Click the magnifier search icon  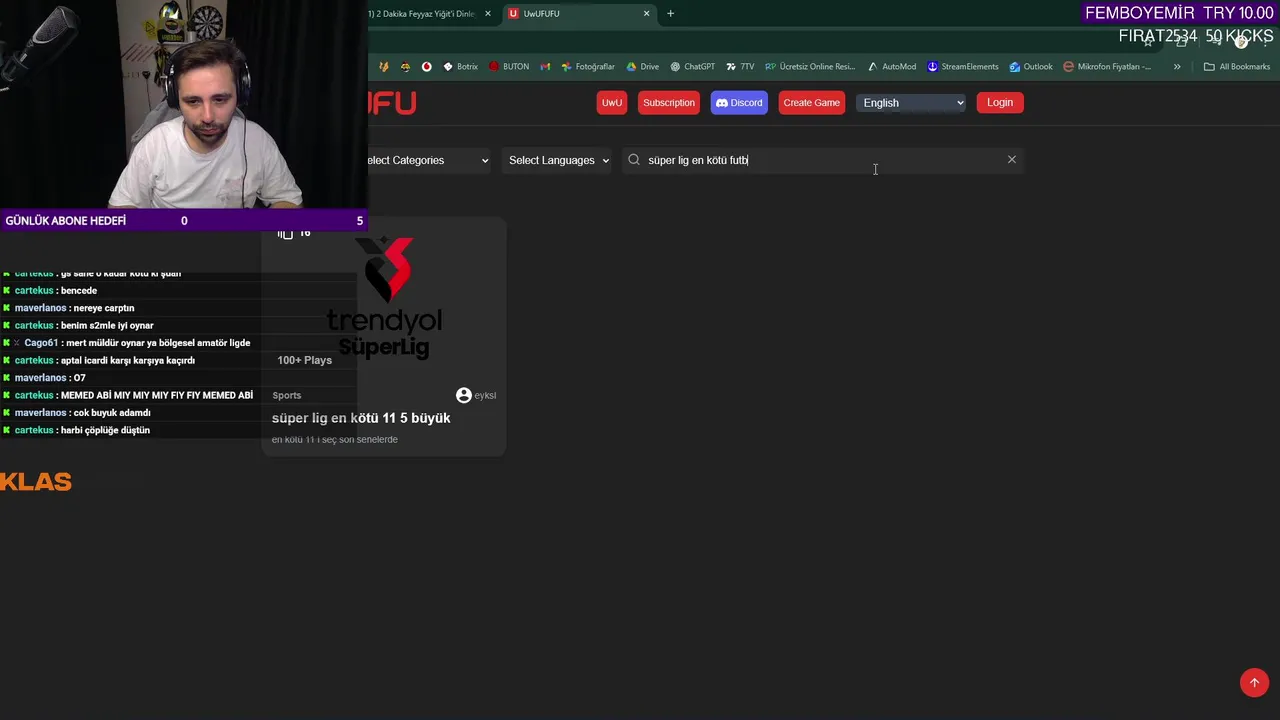tap(634, 160)
